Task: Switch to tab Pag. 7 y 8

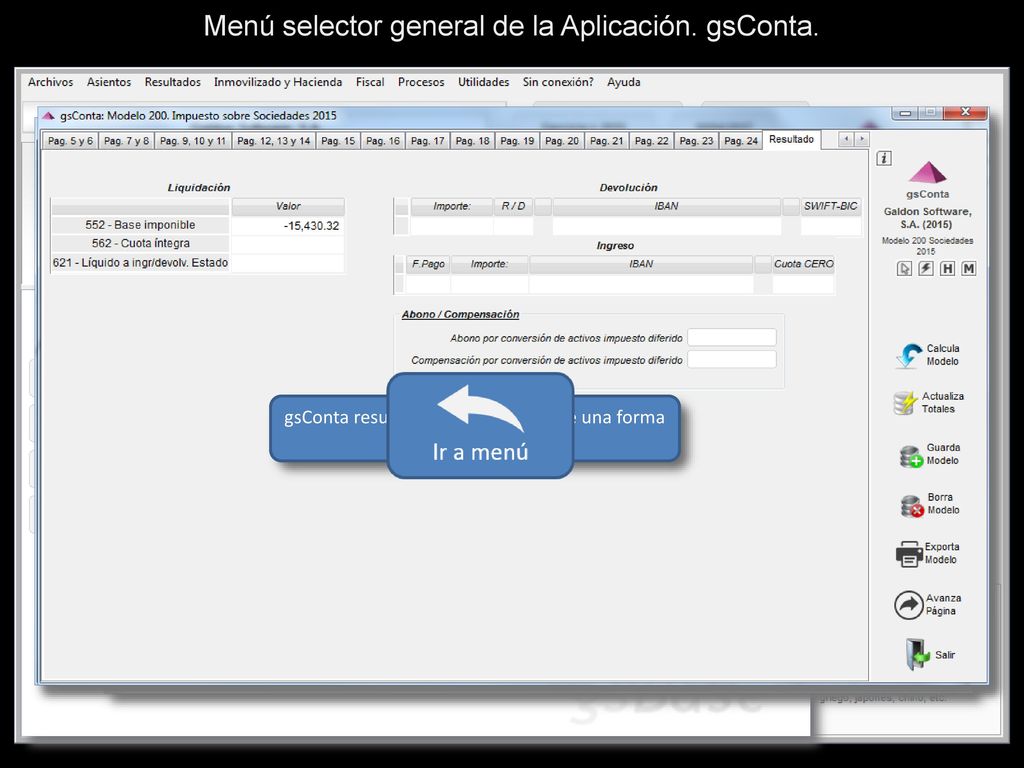Action: 126,141
